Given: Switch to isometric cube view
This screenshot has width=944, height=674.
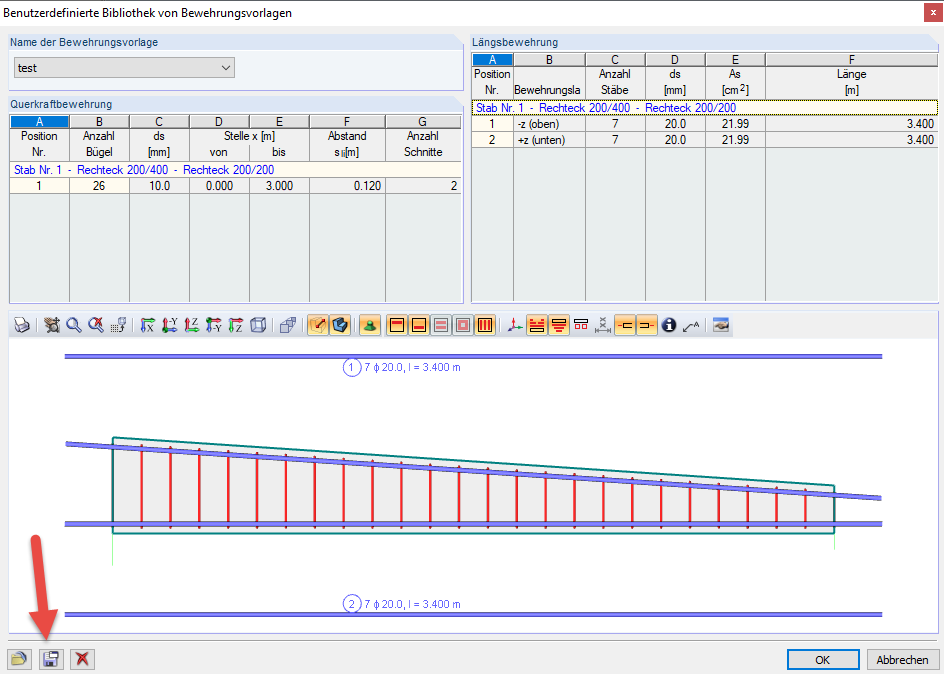Looking at the screenshot, I should pyautogui.click(x=258, y=326).
